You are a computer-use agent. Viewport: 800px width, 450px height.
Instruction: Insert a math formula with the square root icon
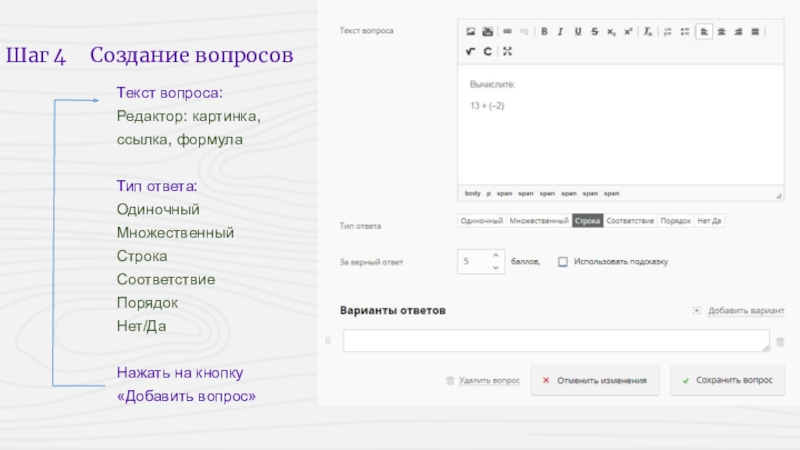[470, 51]
